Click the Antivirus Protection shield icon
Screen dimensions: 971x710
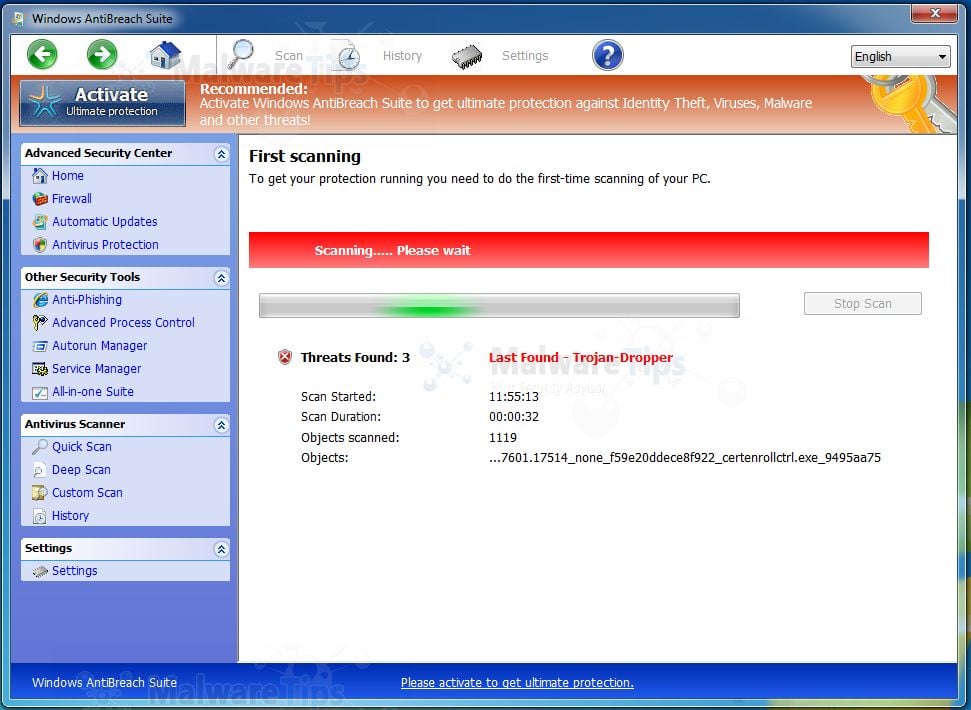(x=40, y=245)
